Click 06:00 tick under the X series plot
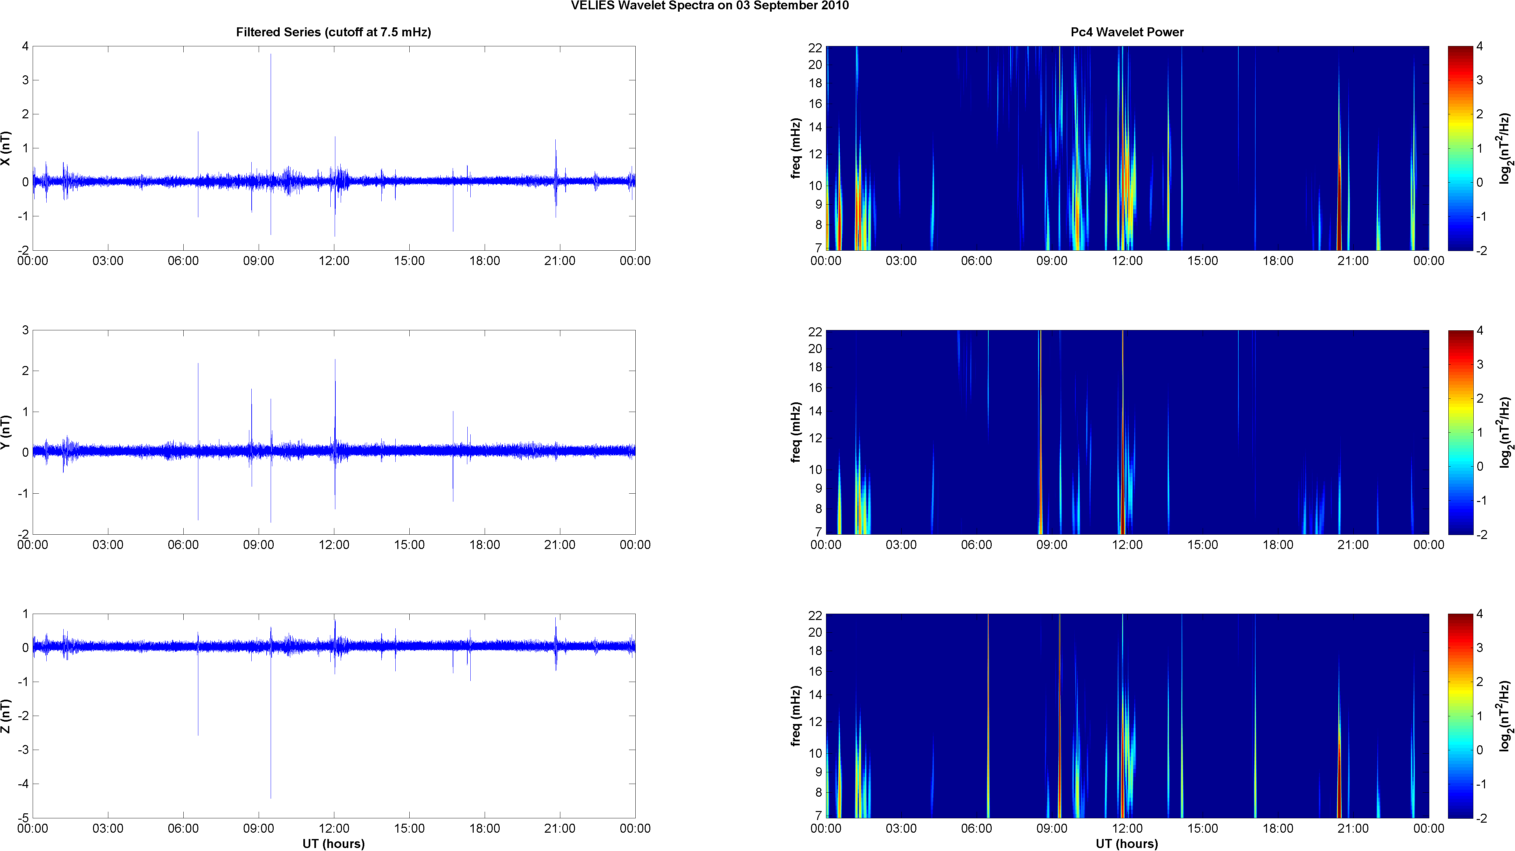This screenshot has height=851, width=1515. (183, 261)
